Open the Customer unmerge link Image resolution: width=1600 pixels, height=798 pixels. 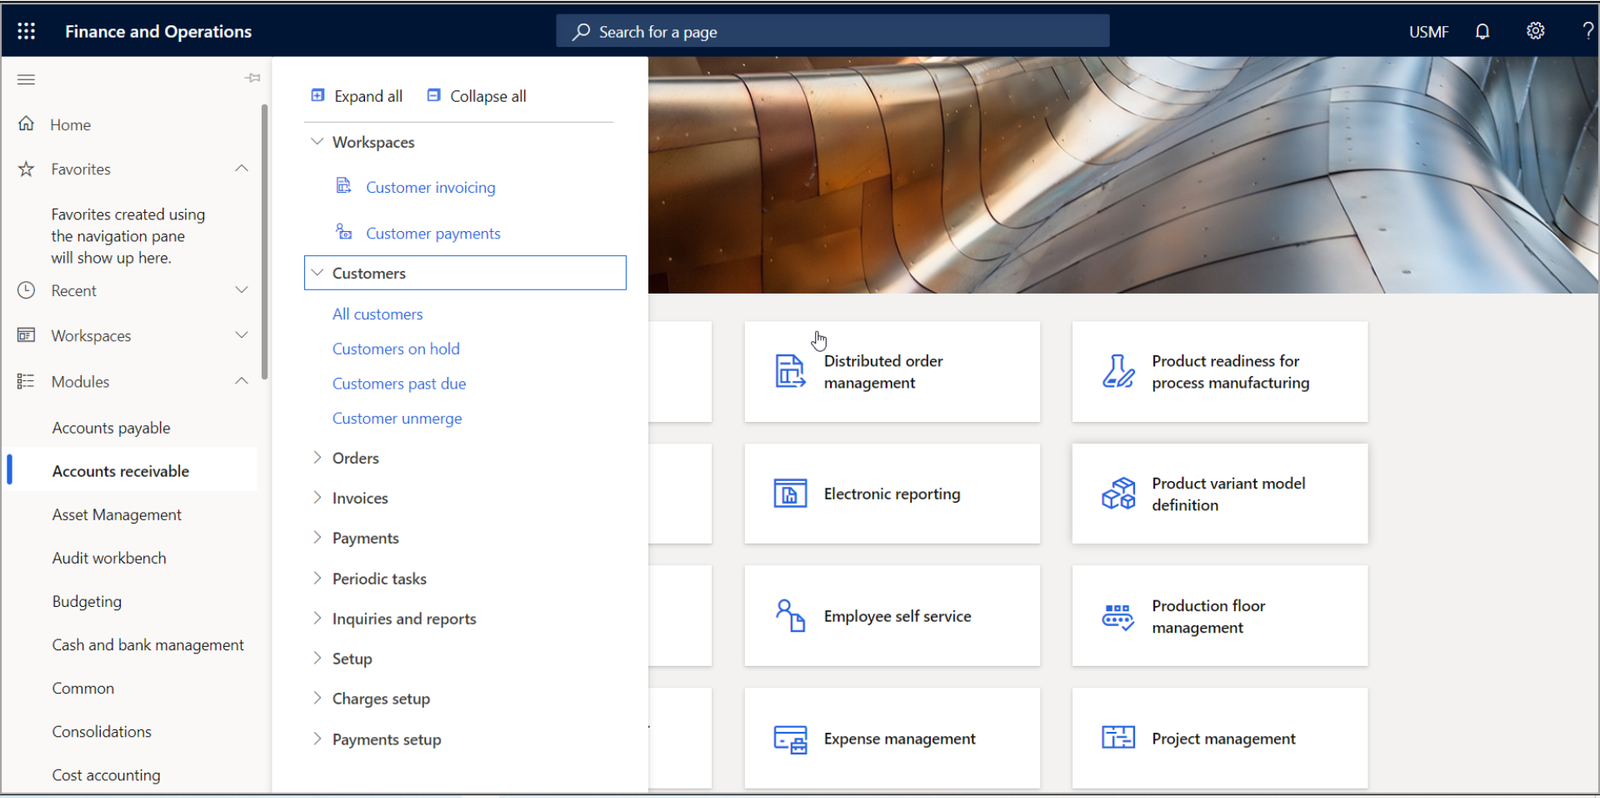(397, 419)
